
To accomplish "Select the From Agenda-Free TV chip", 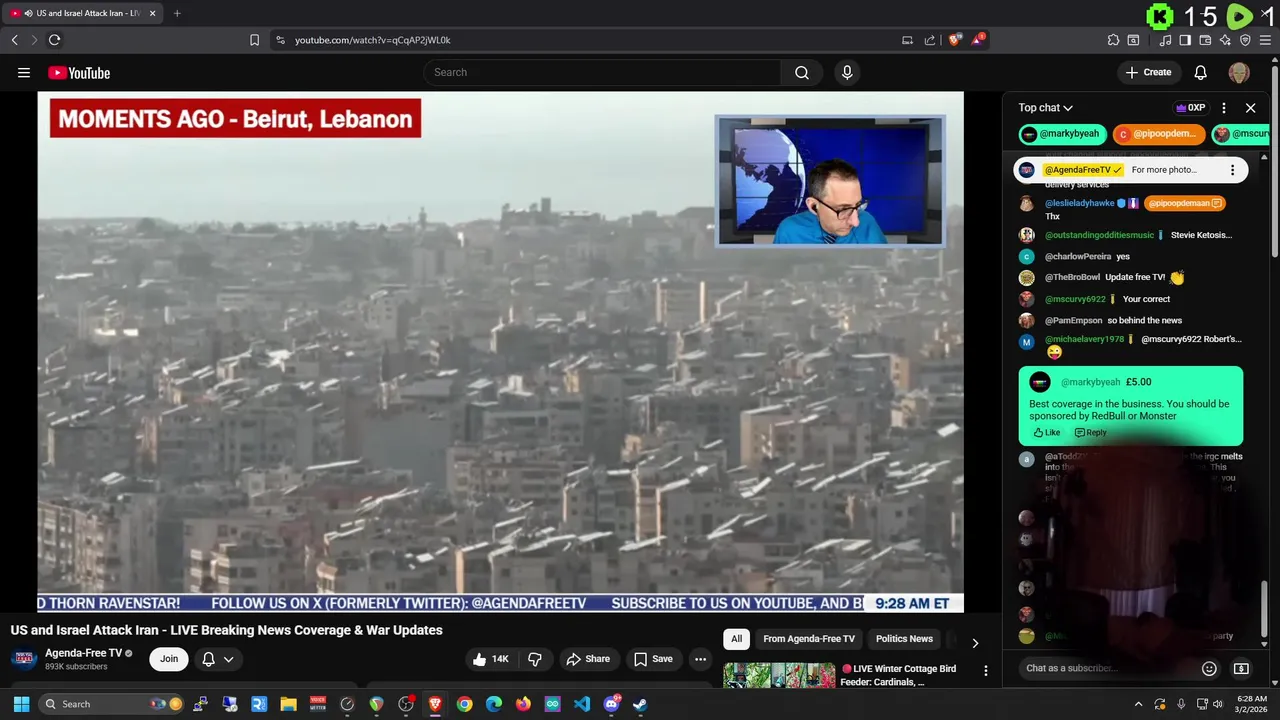I will click(x=809, y=639).
